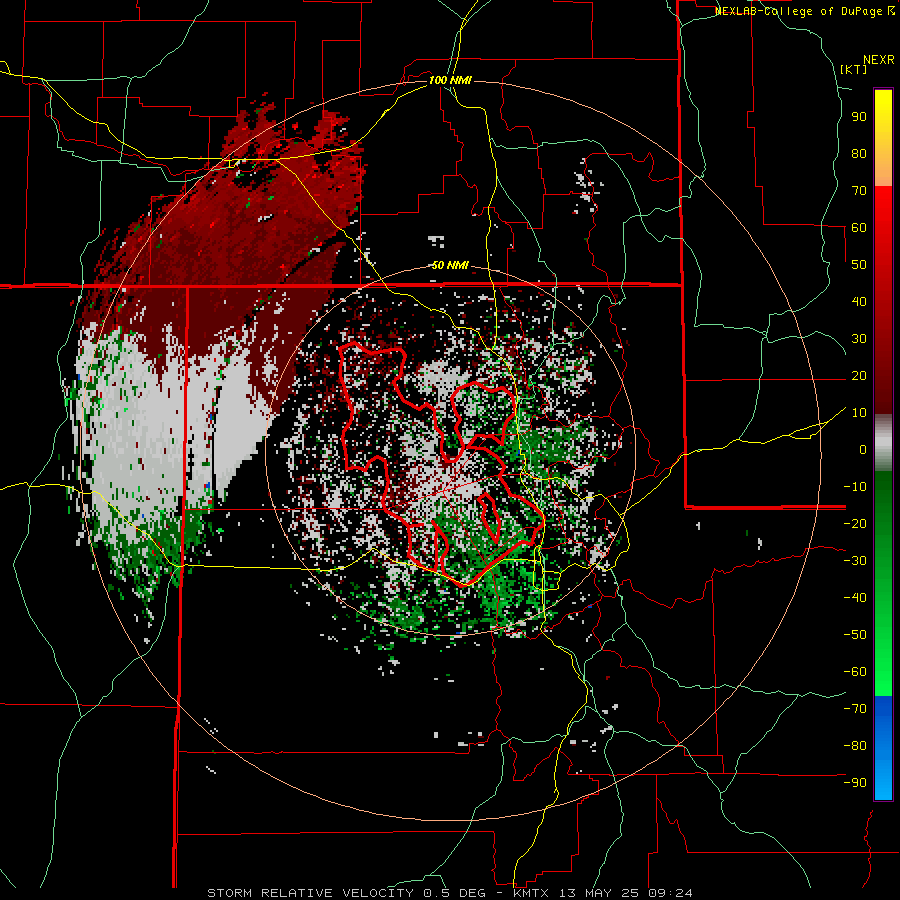This screenshot has height=900, width=900.
Task: Click the 100 NMI range ring label
Action: 450,80
